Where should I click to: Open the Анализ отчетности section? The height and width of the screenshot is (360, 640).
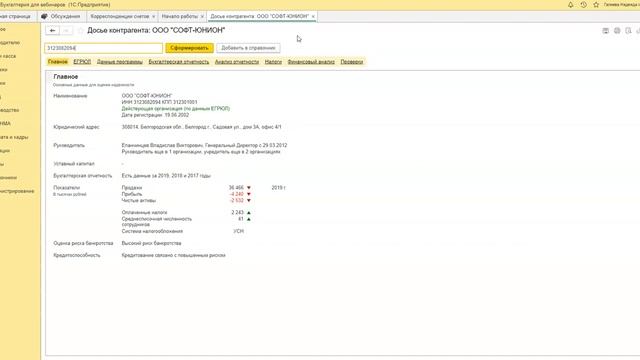click(237, 62)
